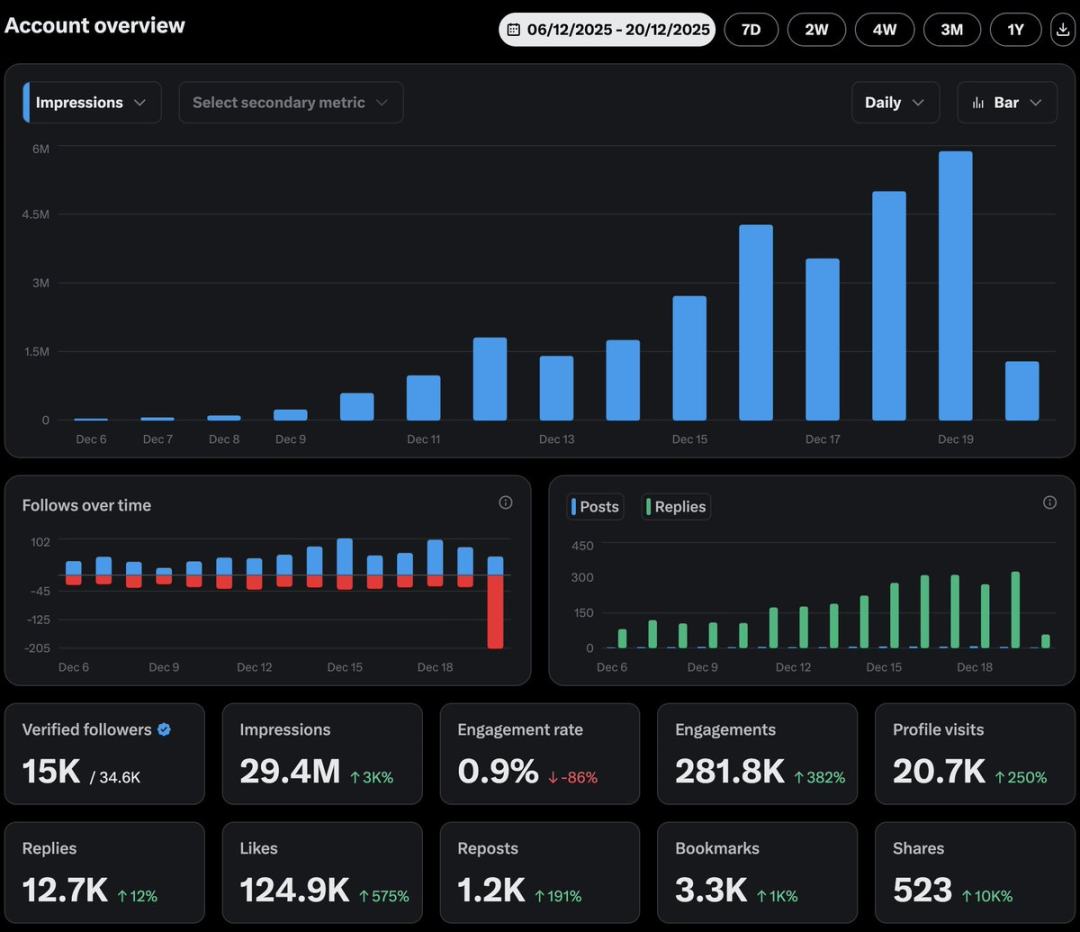Select the 4W time range
This screenshot has height=932, width=1080.
pos(884,30)
